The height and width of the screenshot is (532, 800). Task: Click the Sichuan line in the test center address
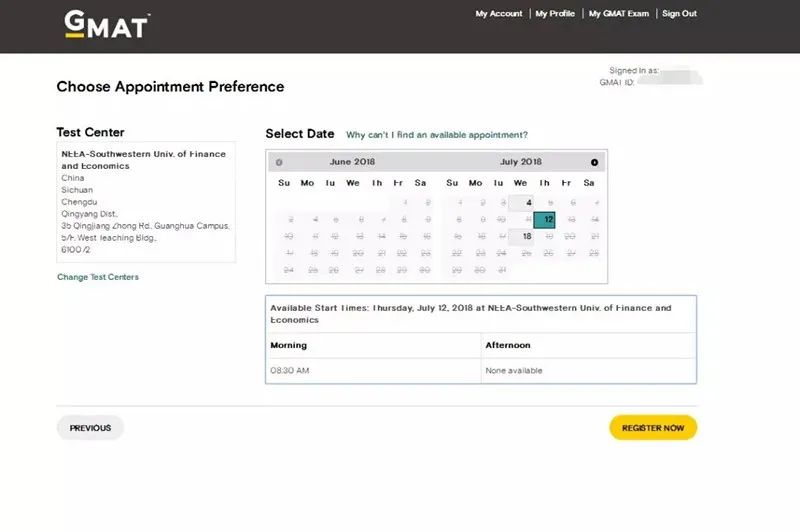77,190
